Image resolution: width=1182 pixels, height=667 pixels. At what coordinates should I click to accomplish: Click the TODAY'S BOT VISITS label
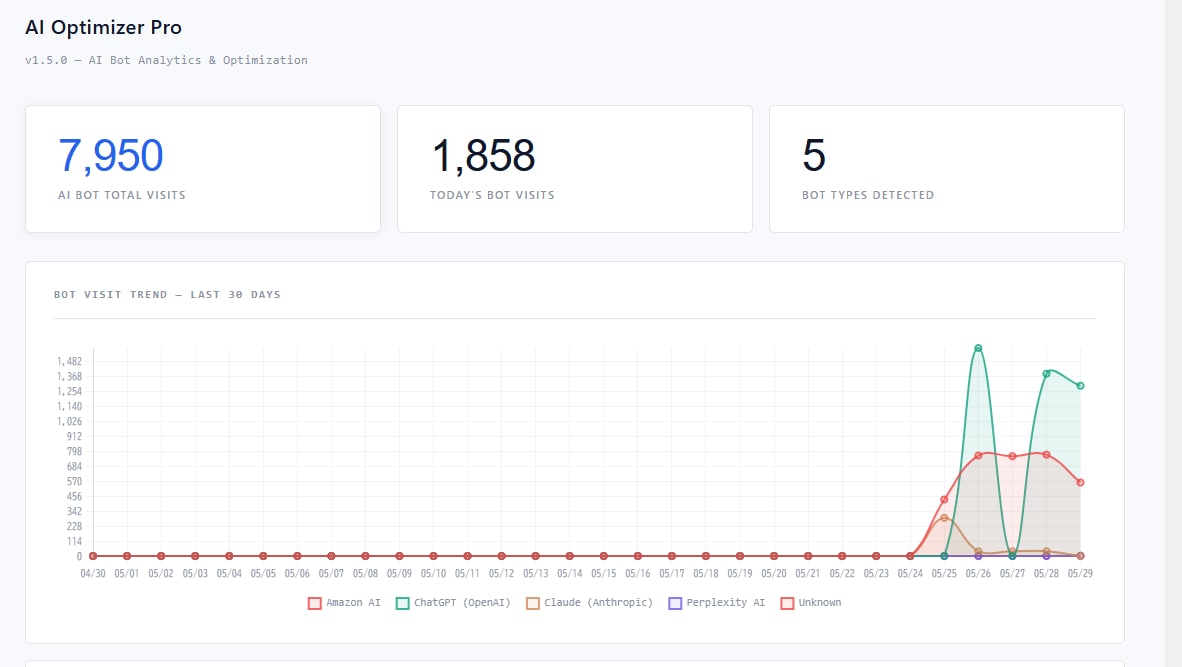point(492,195)
